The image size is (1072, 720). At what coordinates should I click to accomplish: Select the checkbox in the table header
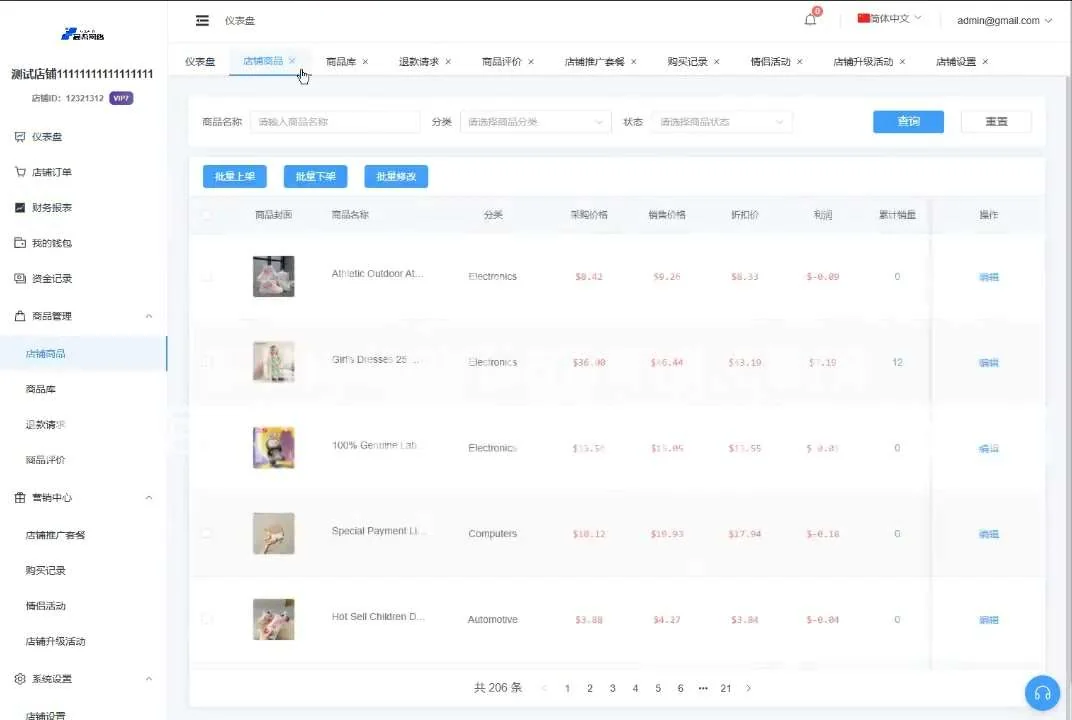click(x=207, y=215)
